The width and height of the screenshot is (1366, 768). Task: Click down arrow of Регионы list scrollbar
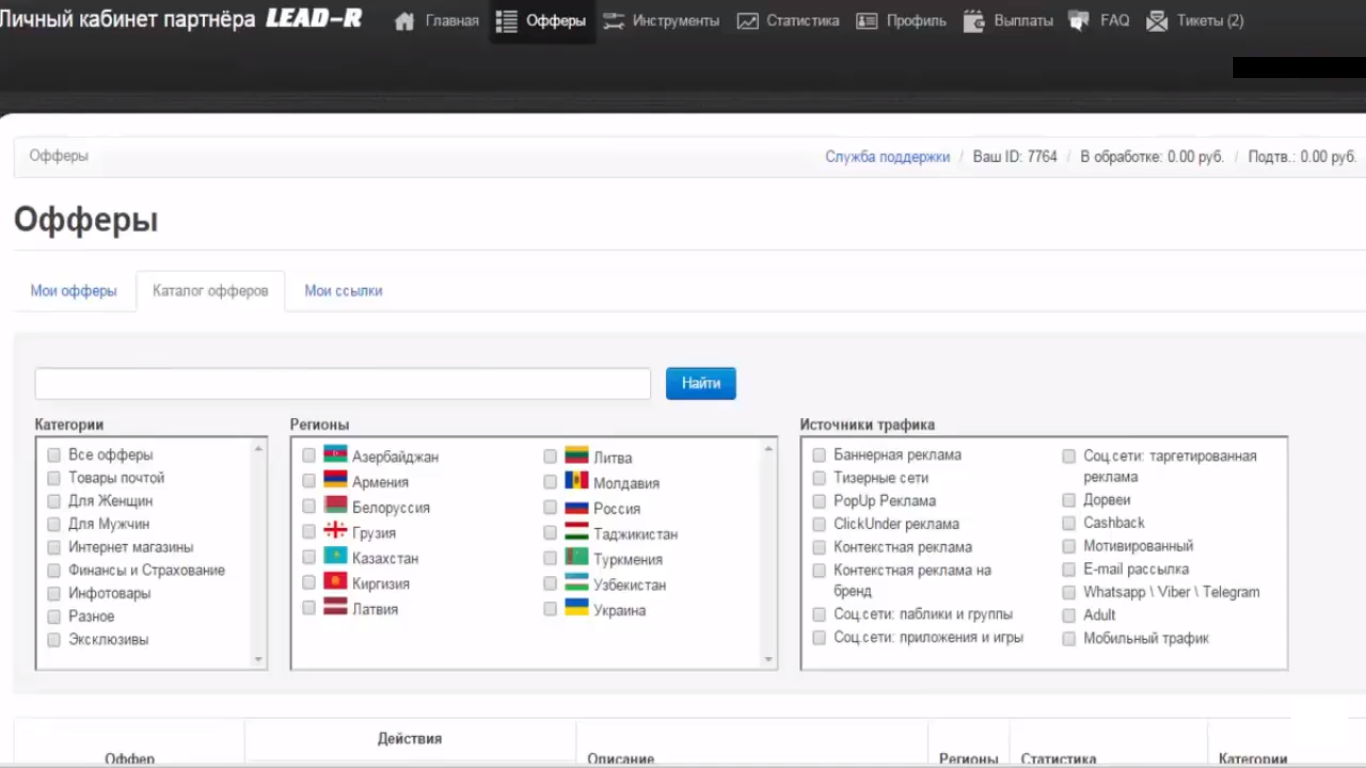[x=768, y=659]
